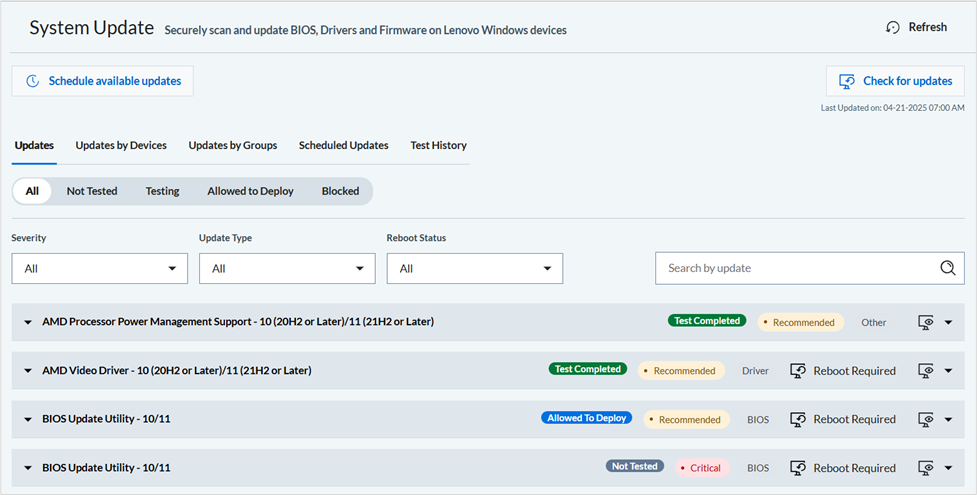Viewport: 977px width, 495px height.
Task: Select the Not Tested filter pill
Action: coord(92,191)
